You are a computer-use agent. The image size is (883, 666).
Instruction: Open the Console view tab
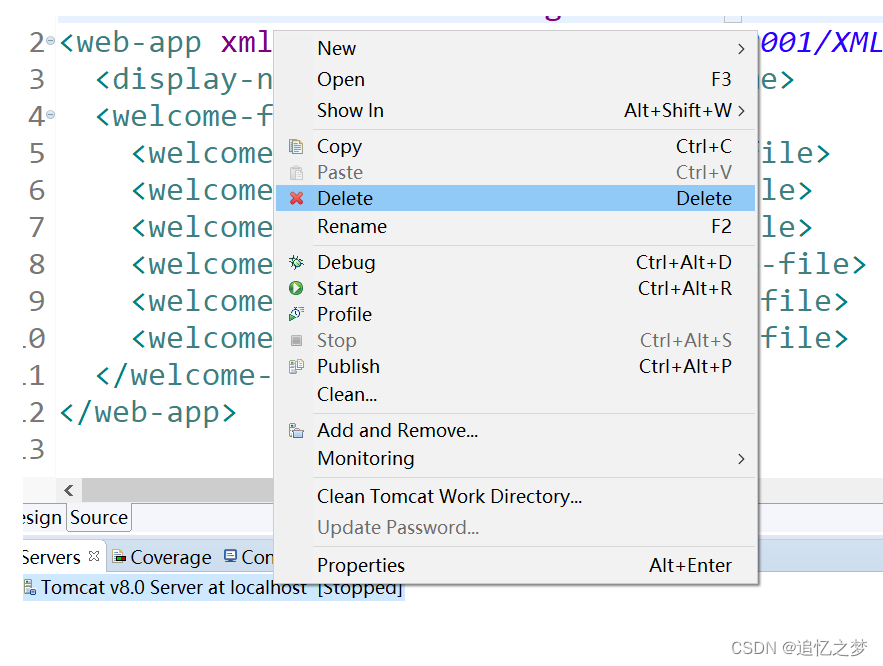click(249, 557)
